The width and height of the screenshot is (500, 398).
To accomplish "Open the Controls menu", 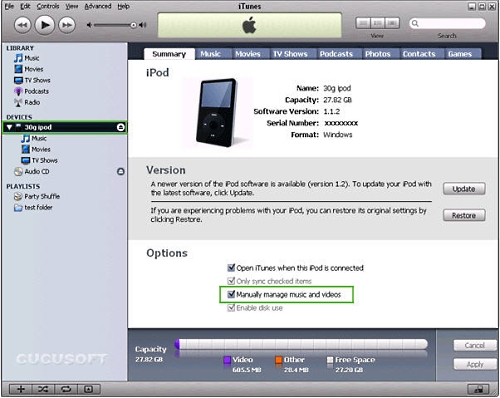I will [x=48, y=6].
